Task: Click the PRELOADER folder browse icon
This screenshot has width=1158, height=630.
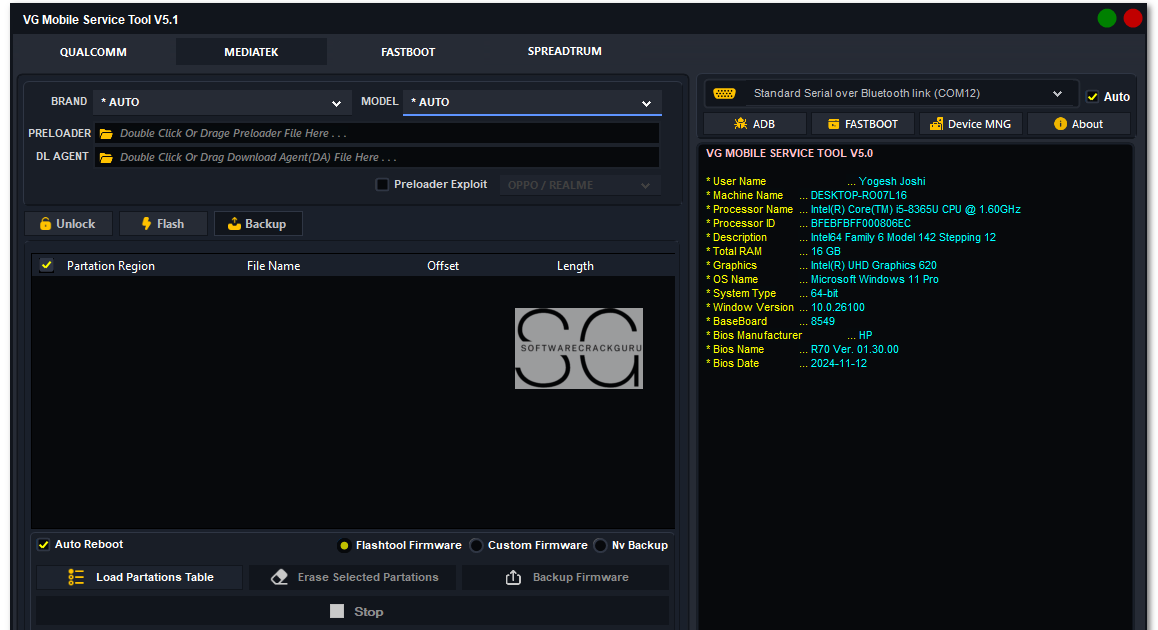Action: 106,134
